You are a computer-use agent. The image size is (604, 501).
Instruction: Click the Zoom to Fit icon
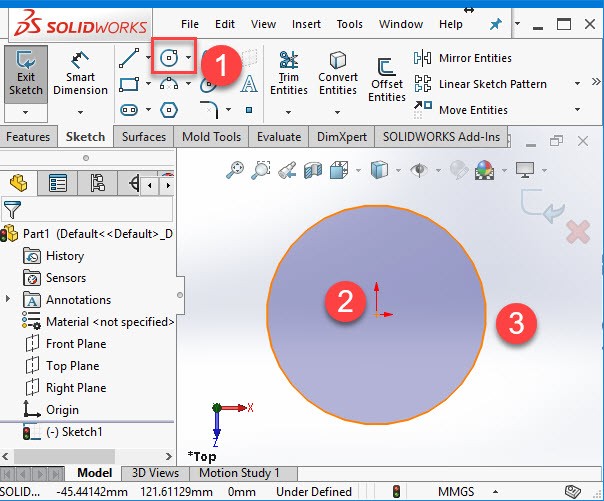point(235,170)
